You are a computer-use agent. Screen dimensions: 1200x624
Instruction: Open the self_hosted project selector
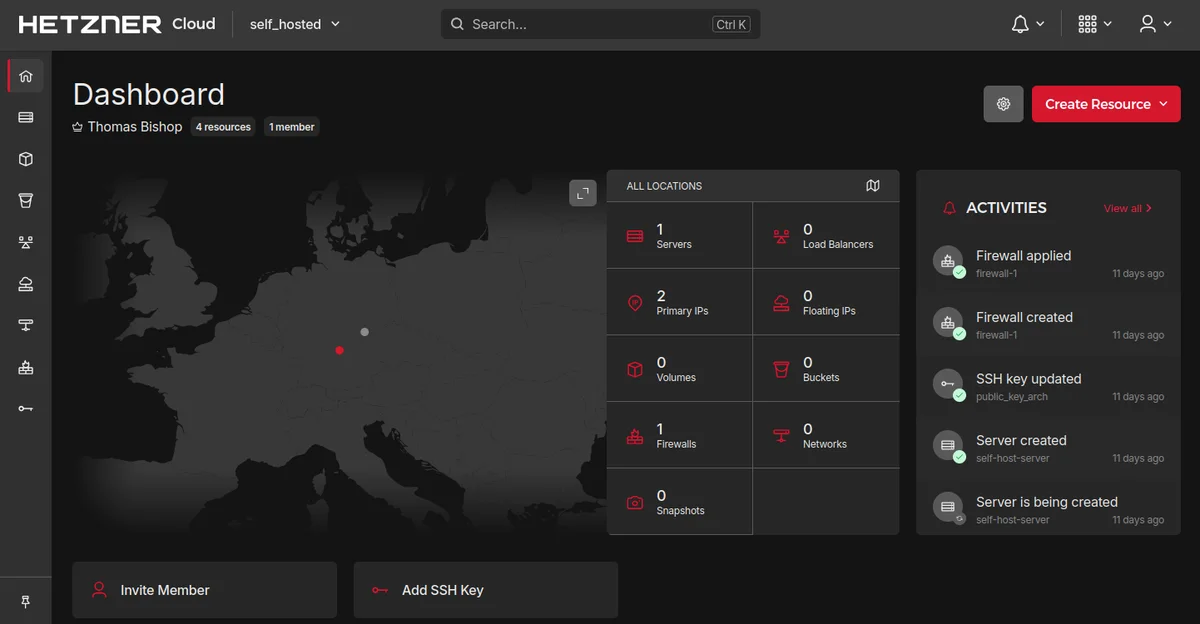tap(295, 24)
